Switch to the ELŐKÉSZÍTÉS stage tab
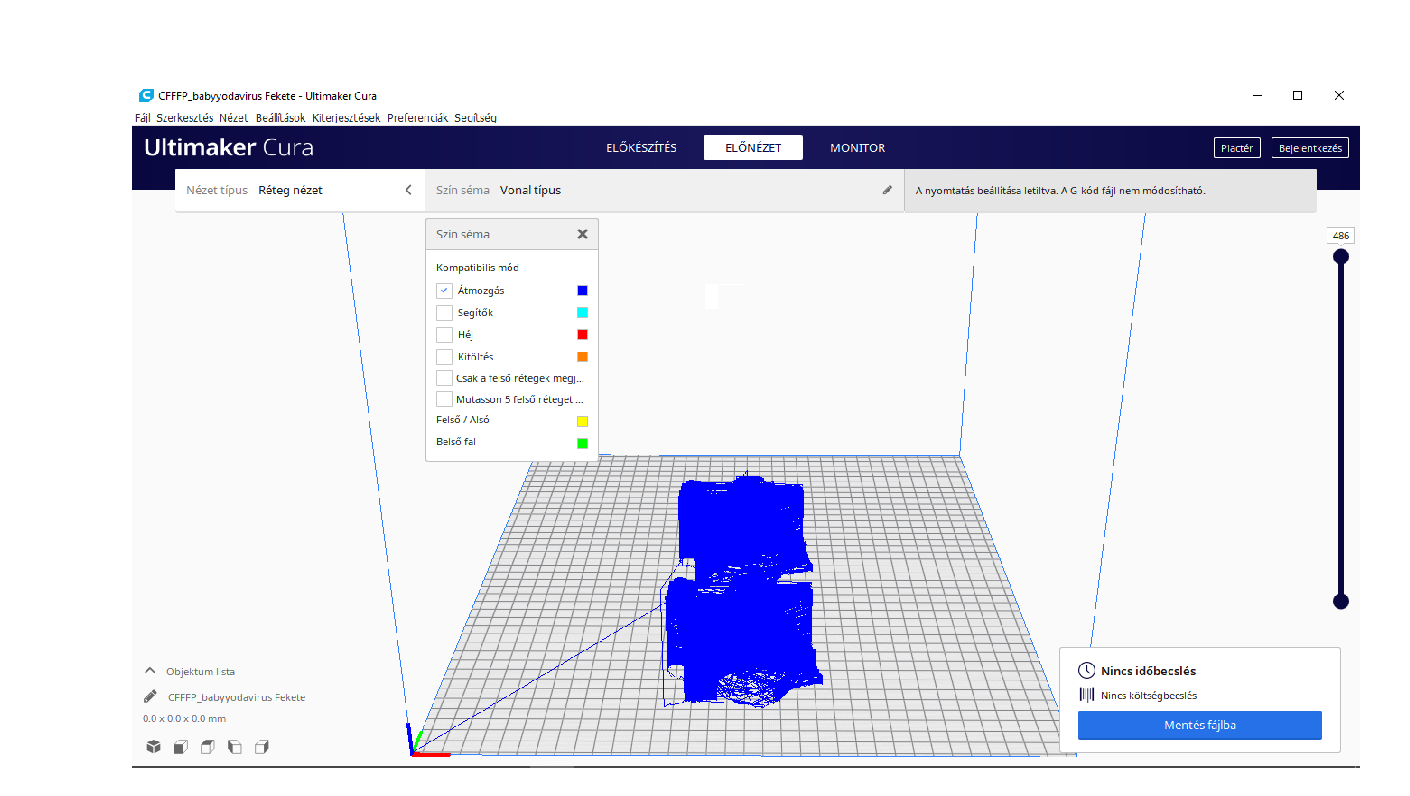 tap(641, 148)
